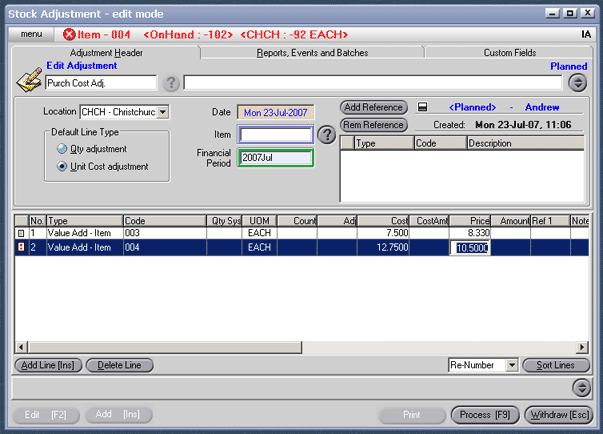Open the Location dropdown arrow

163,112
